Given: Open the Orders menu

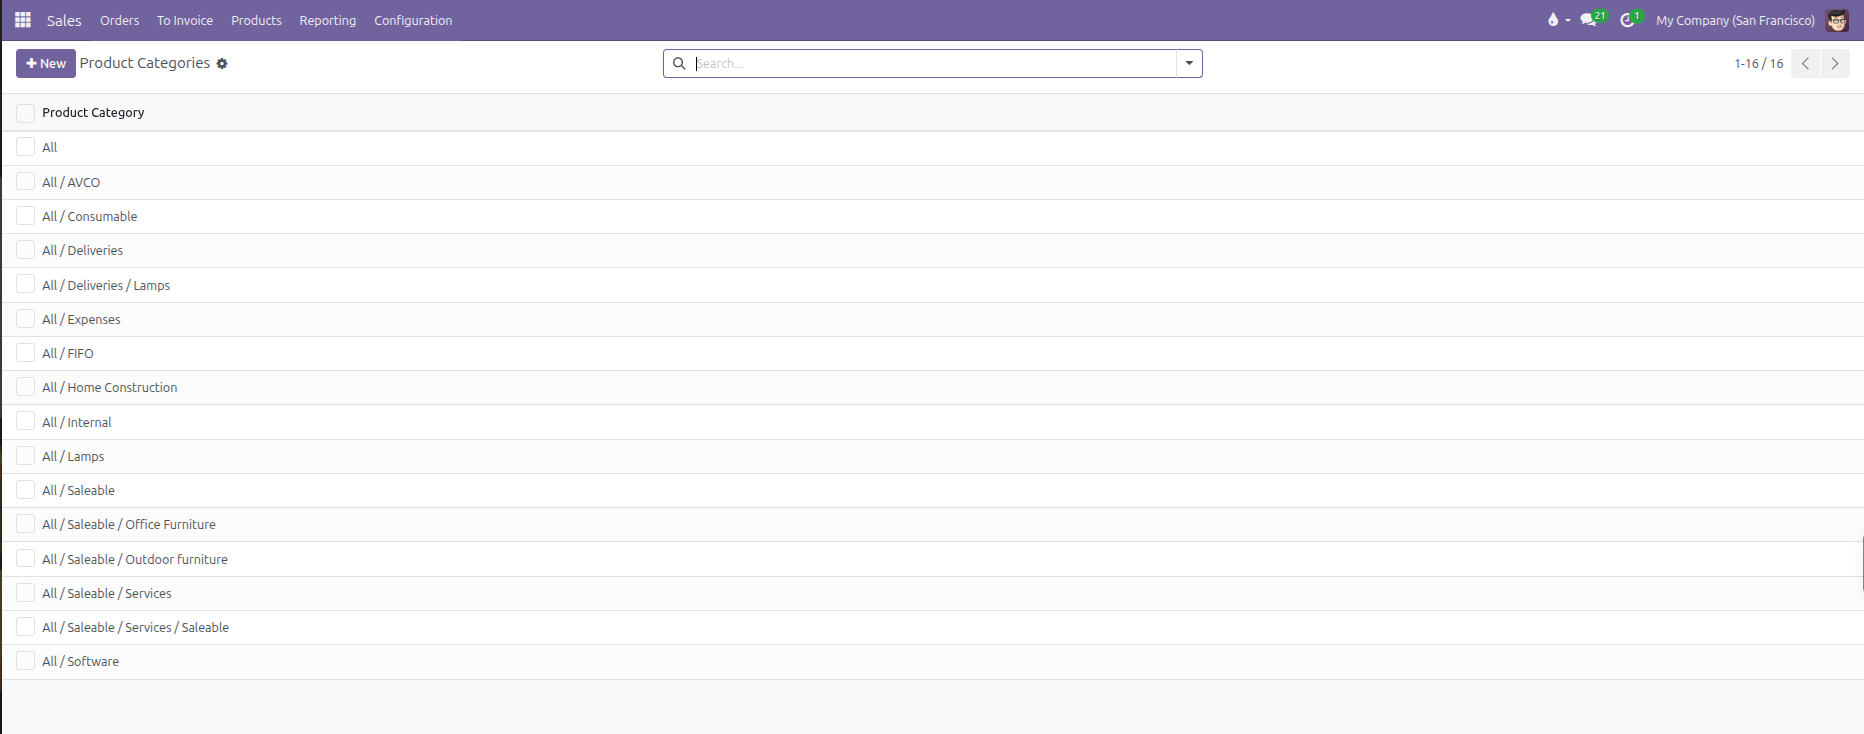Looking at the screenshot, I should pyautogui.click(x=120, y=20).
